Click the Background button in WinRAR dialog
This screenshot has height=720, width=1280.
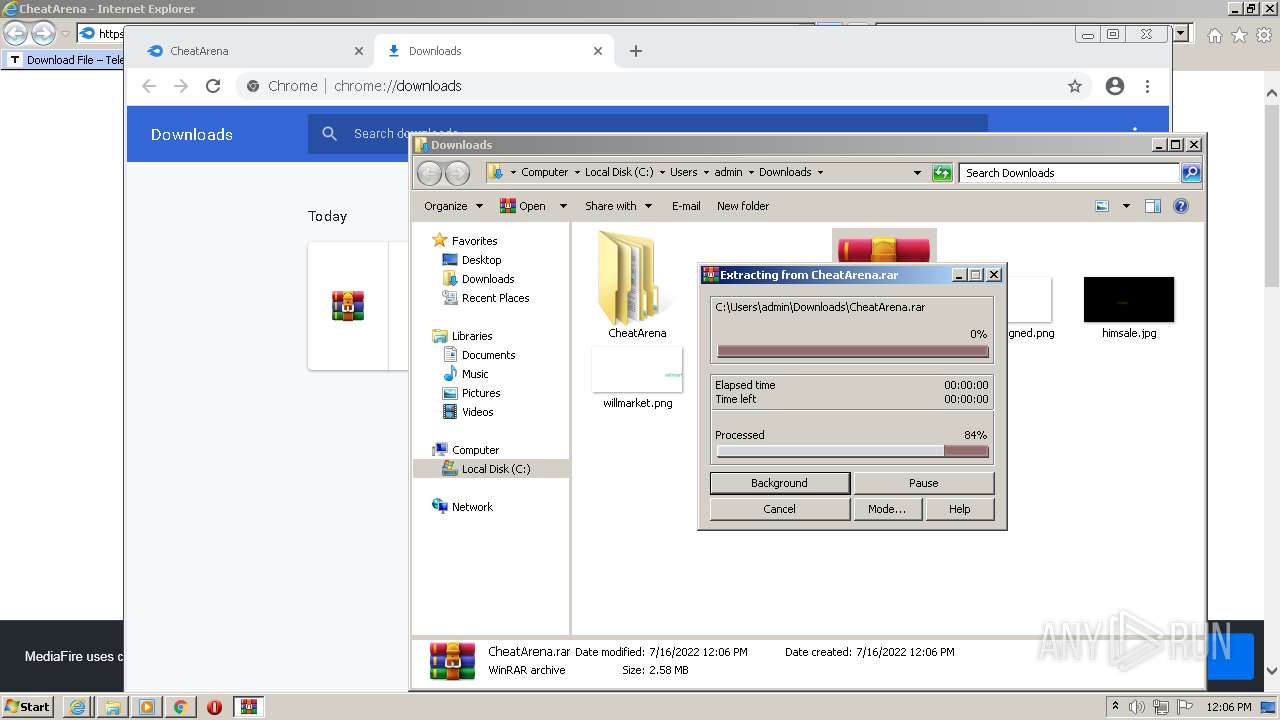[779, 483]
